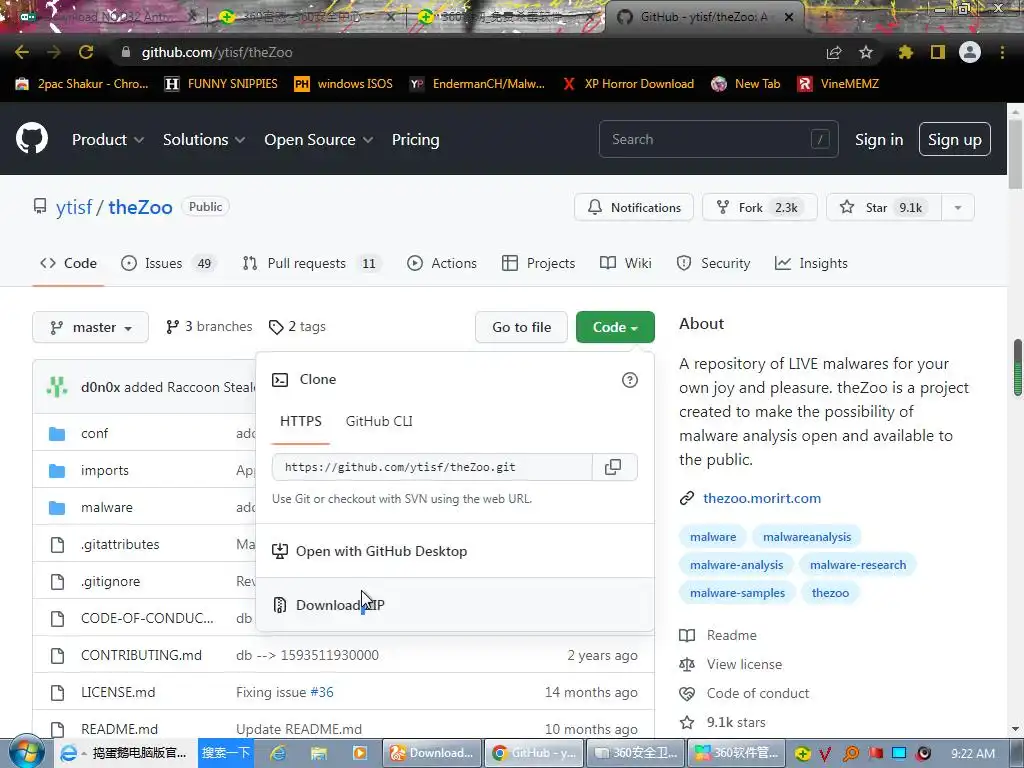The image size is (1024, 768).
Task: Open the Security tab
Action: (x=713, y=263)
